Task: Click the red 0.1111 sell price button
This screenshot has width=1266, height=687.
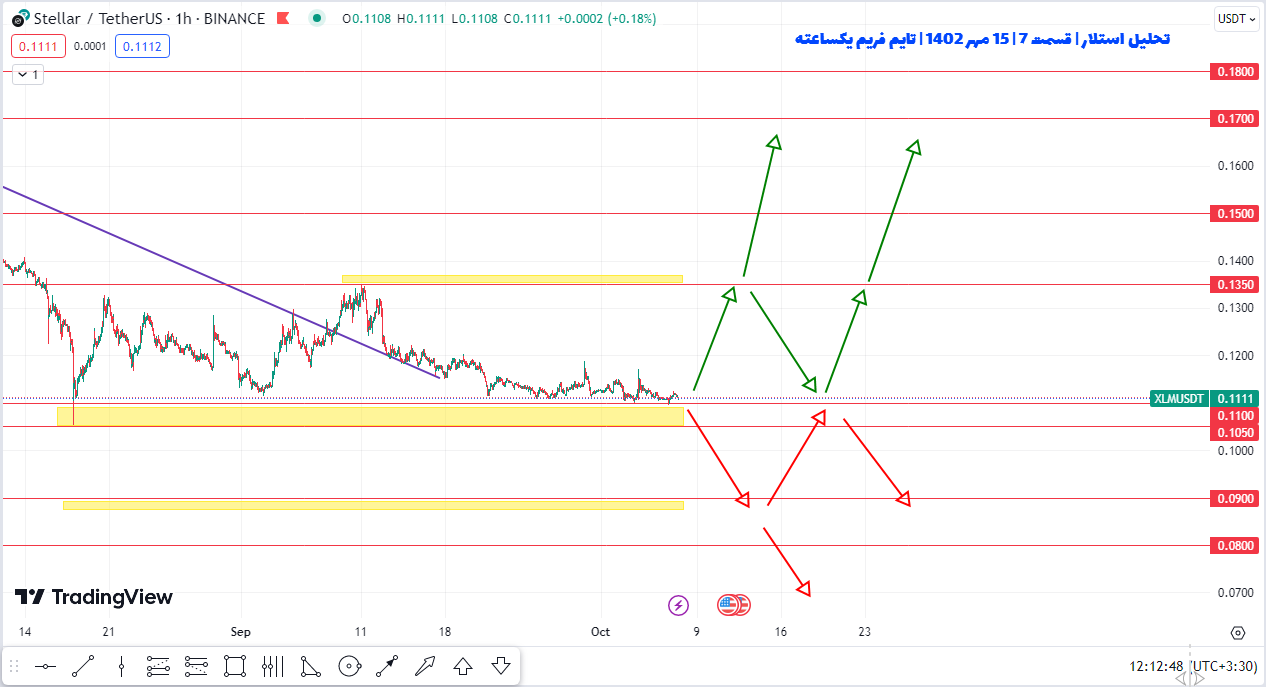Action: (38, 46)
